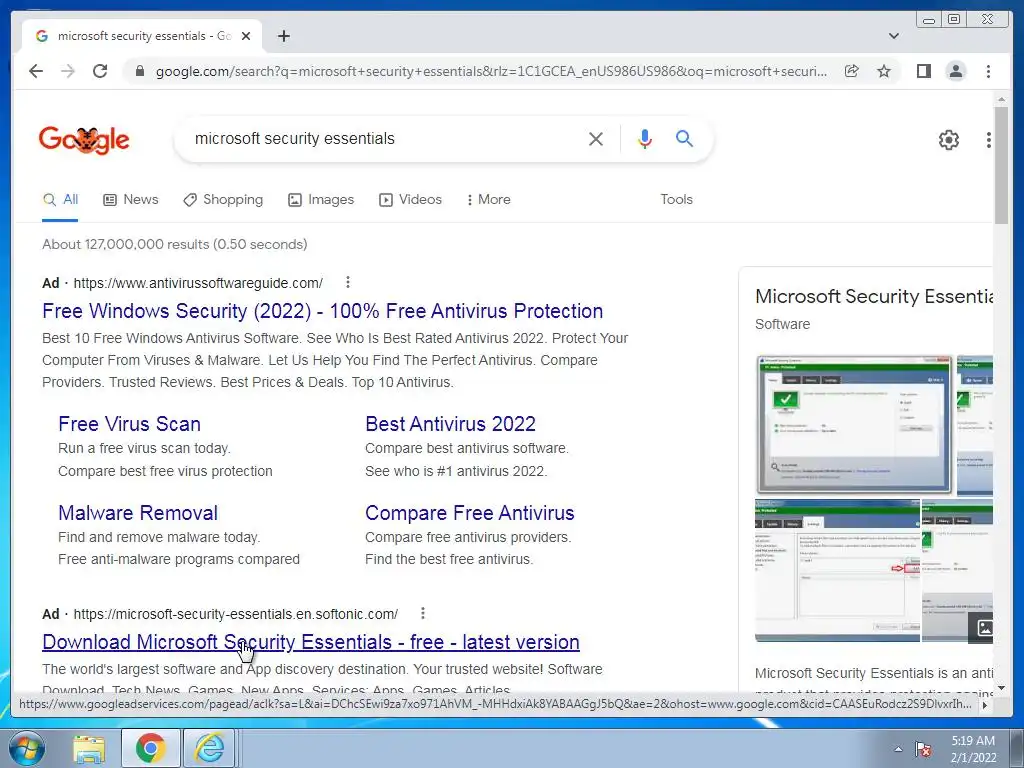Click the Chrome taskbar icon
Viewport: 1024px width, 768px height.
pos(150,748)
